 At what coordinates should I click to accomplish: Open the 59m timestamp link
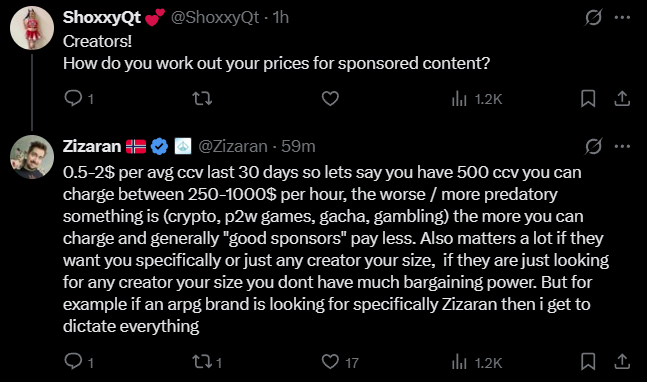298,146
